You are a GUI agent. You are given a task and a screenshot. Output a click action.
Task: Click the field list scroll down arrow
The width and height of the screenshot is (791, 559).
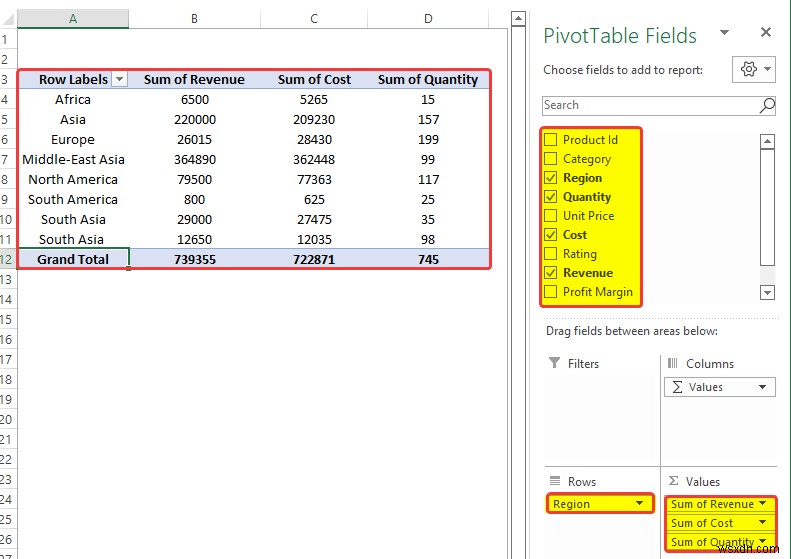[x=767, y=292]
